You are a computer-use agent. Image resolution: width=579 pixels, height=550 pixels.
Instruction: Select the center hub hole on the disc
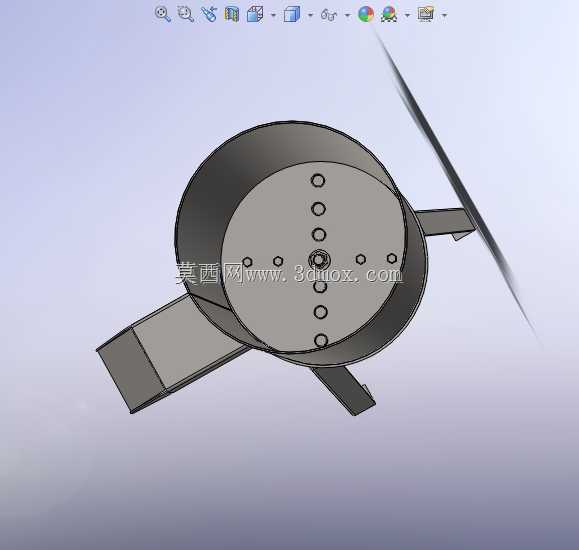[x=318, y=259]
